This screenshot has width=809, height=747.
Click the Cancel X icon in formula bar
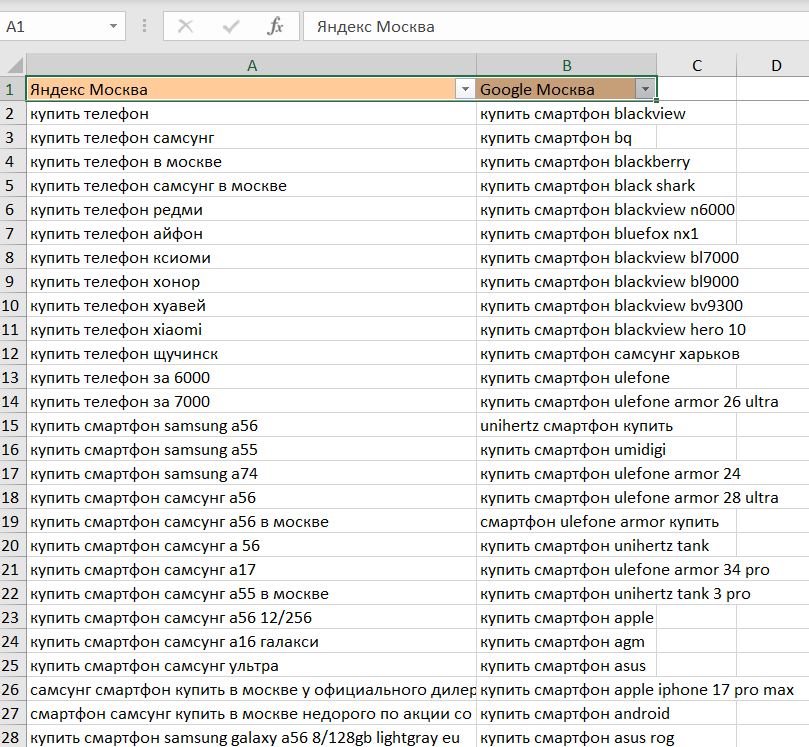pos(185,26)
